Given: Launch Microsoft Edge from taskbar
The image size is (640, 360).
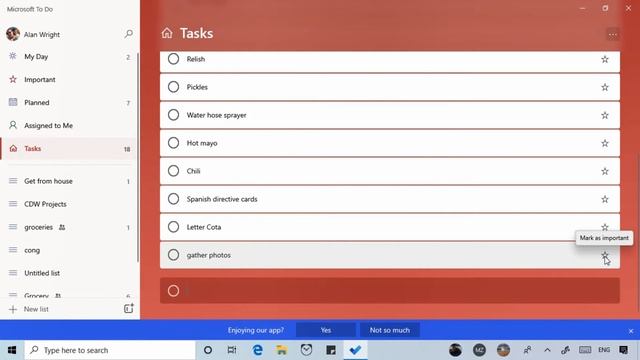Looking at the screenshot, I should pos(258,350).
